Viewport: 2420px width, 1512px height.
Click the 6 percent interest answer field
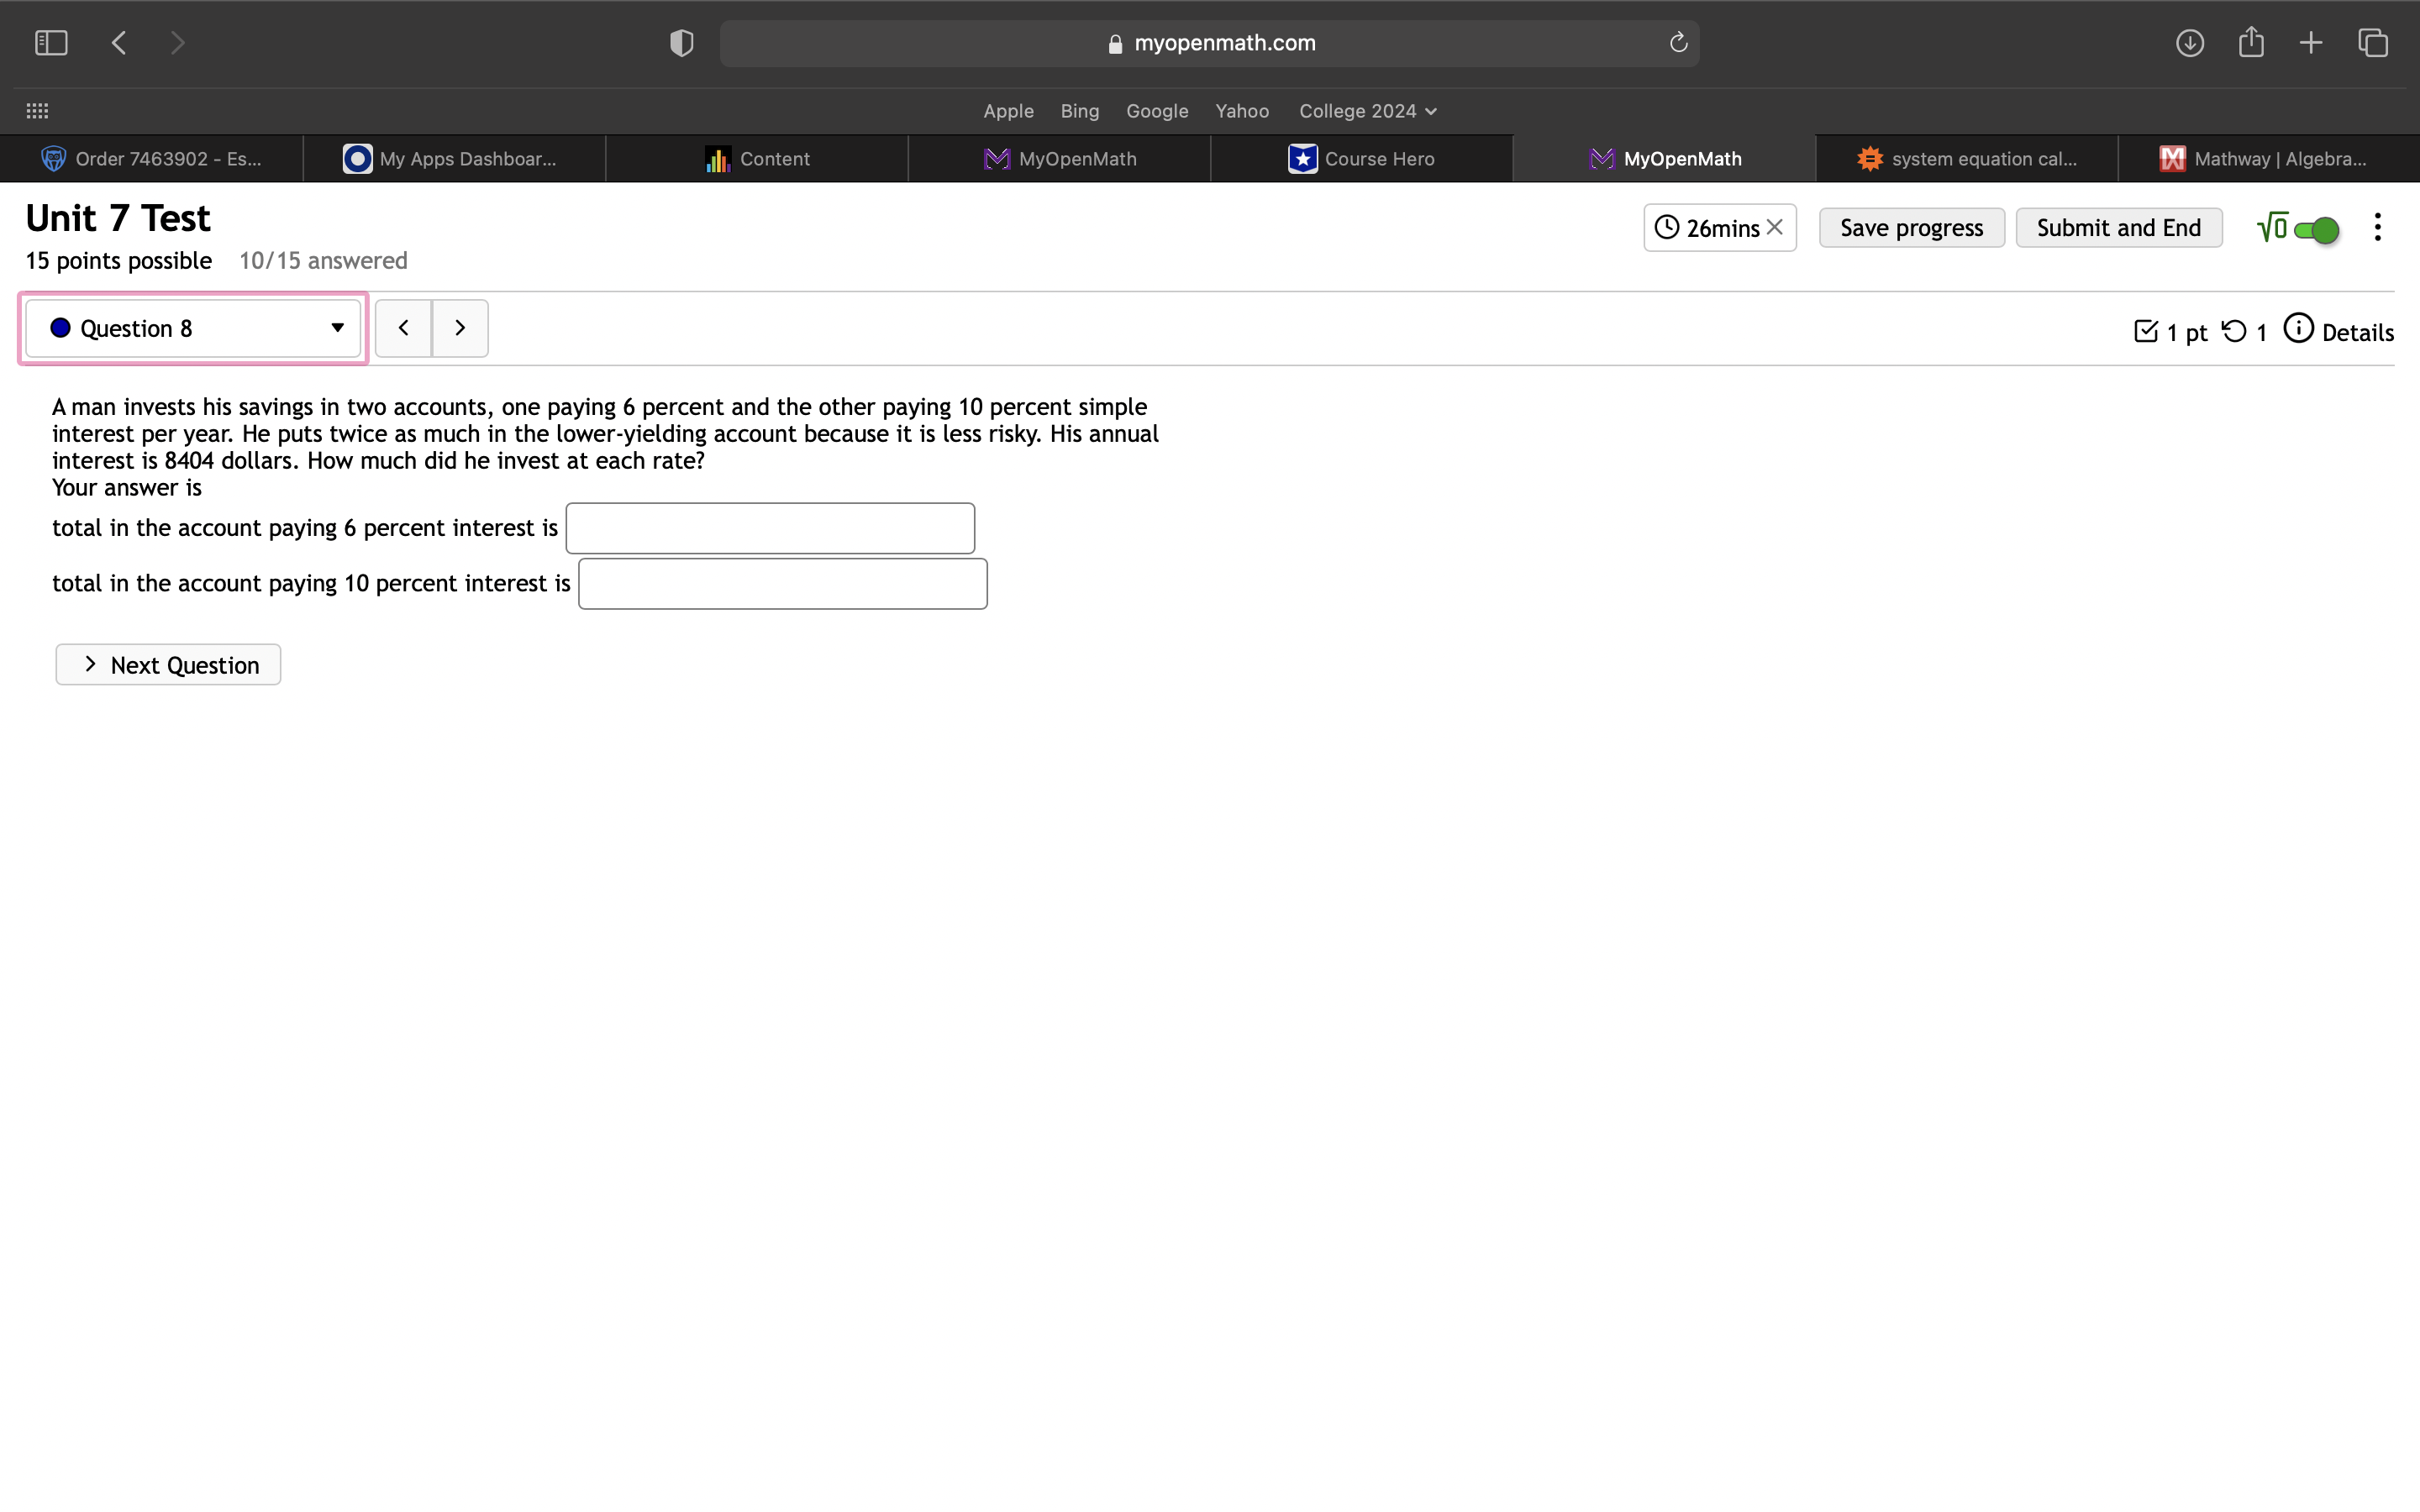769,527
